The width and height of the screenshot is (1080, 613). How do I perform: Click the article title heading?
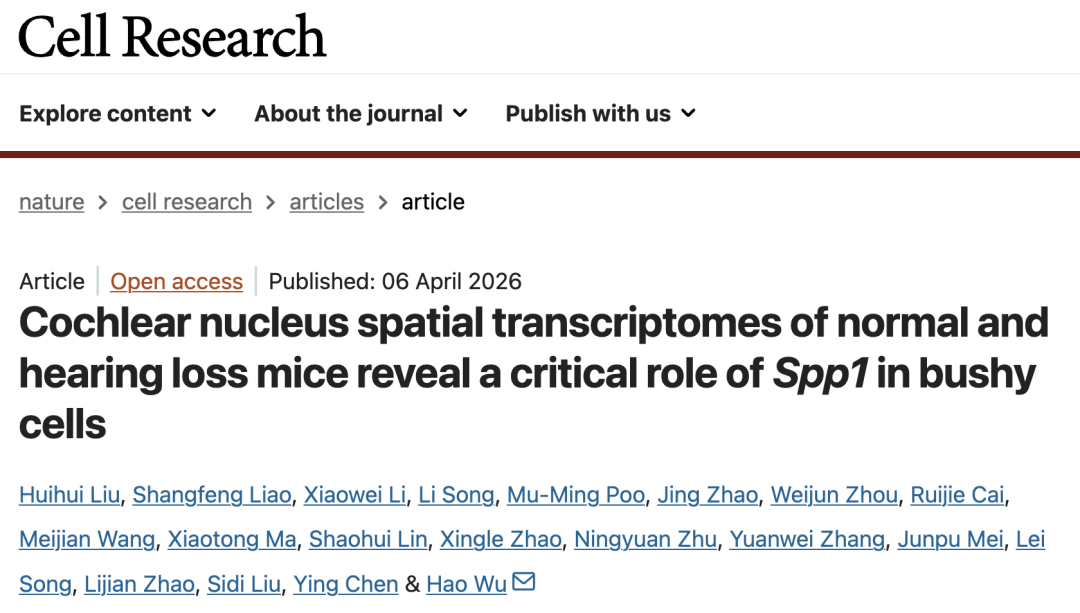[x=533, y=373]
